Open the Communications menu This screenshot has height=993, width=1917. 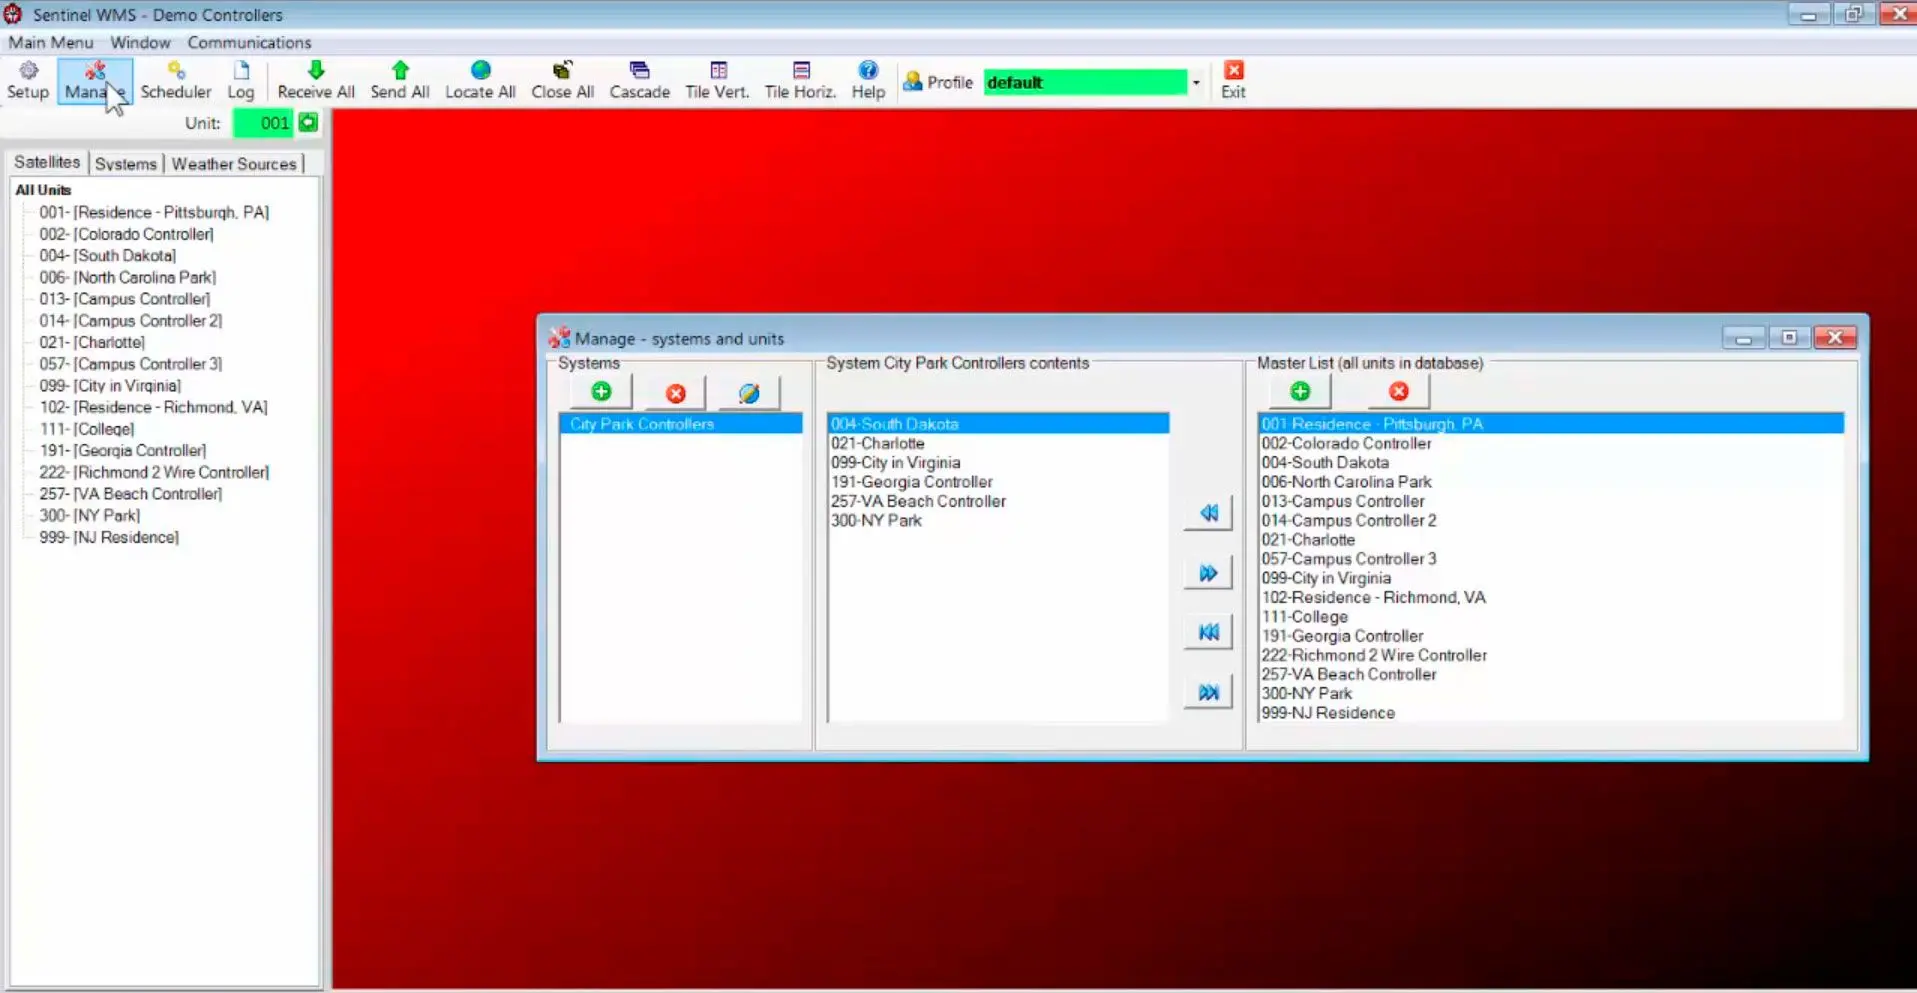coord(249,43)
